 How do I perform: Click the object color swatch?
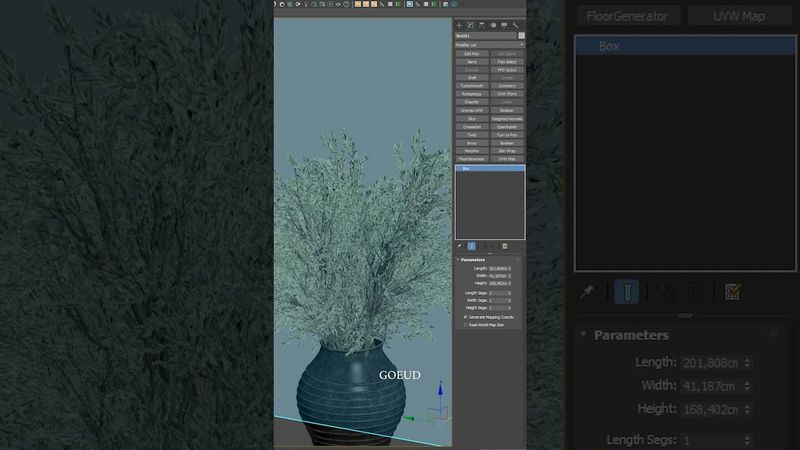pyautogui.click(x=521, y=35)
